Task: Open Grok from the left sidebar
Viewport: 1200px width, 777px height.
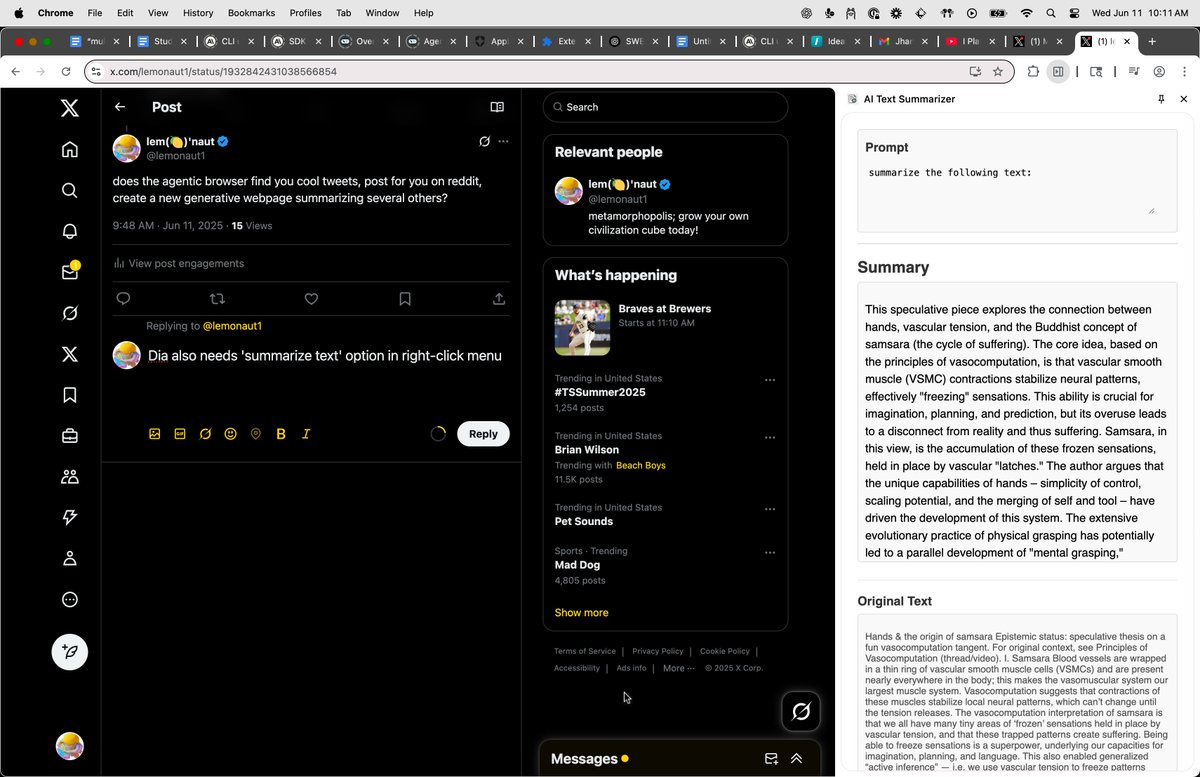Action: (69, 313)
